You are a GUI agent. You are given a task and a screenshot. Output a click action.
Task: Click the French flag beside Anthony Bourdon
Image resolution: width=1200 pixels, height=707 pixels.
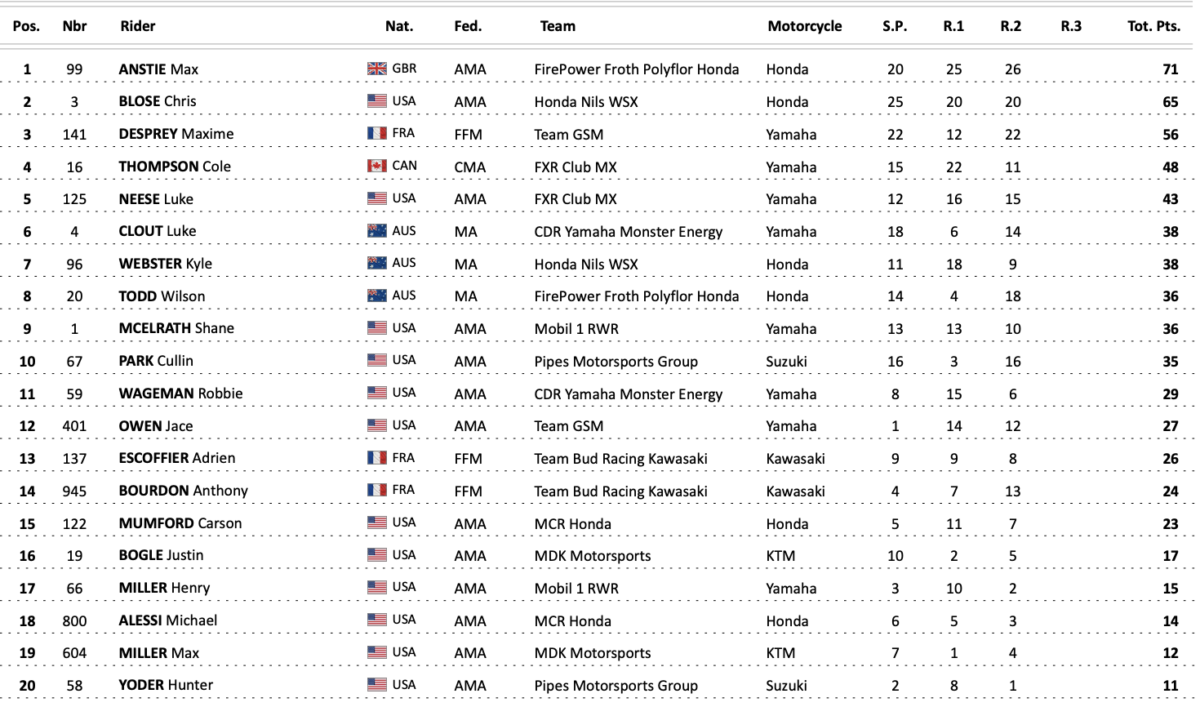click(x=377, y=490)
